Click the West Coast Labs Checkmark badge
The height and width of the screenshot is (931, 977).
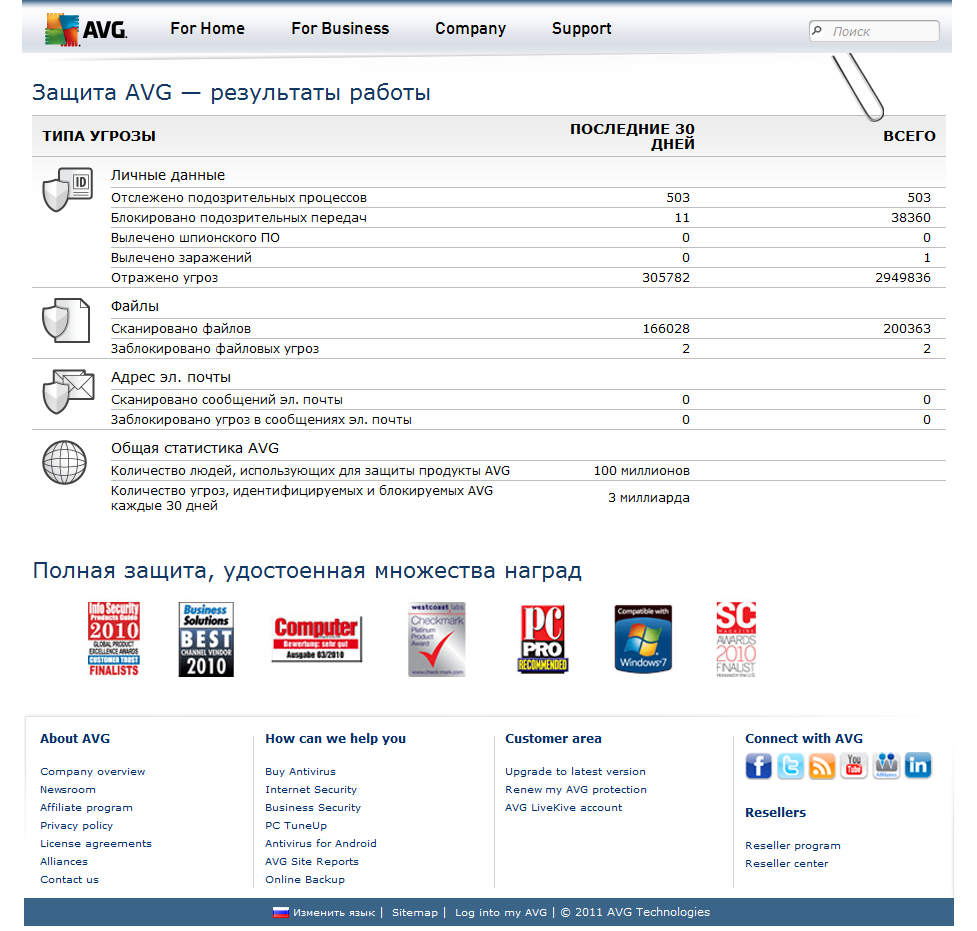pyautogui.click(x=437, y=639)
